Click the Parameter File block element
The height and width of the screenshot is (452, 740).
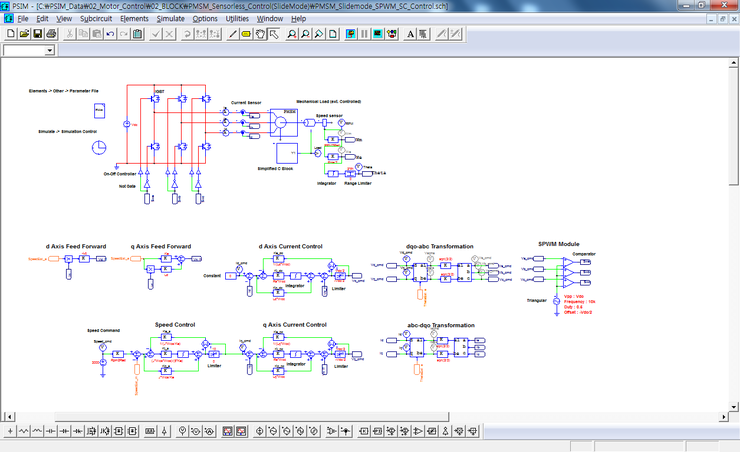pos(99,110)
